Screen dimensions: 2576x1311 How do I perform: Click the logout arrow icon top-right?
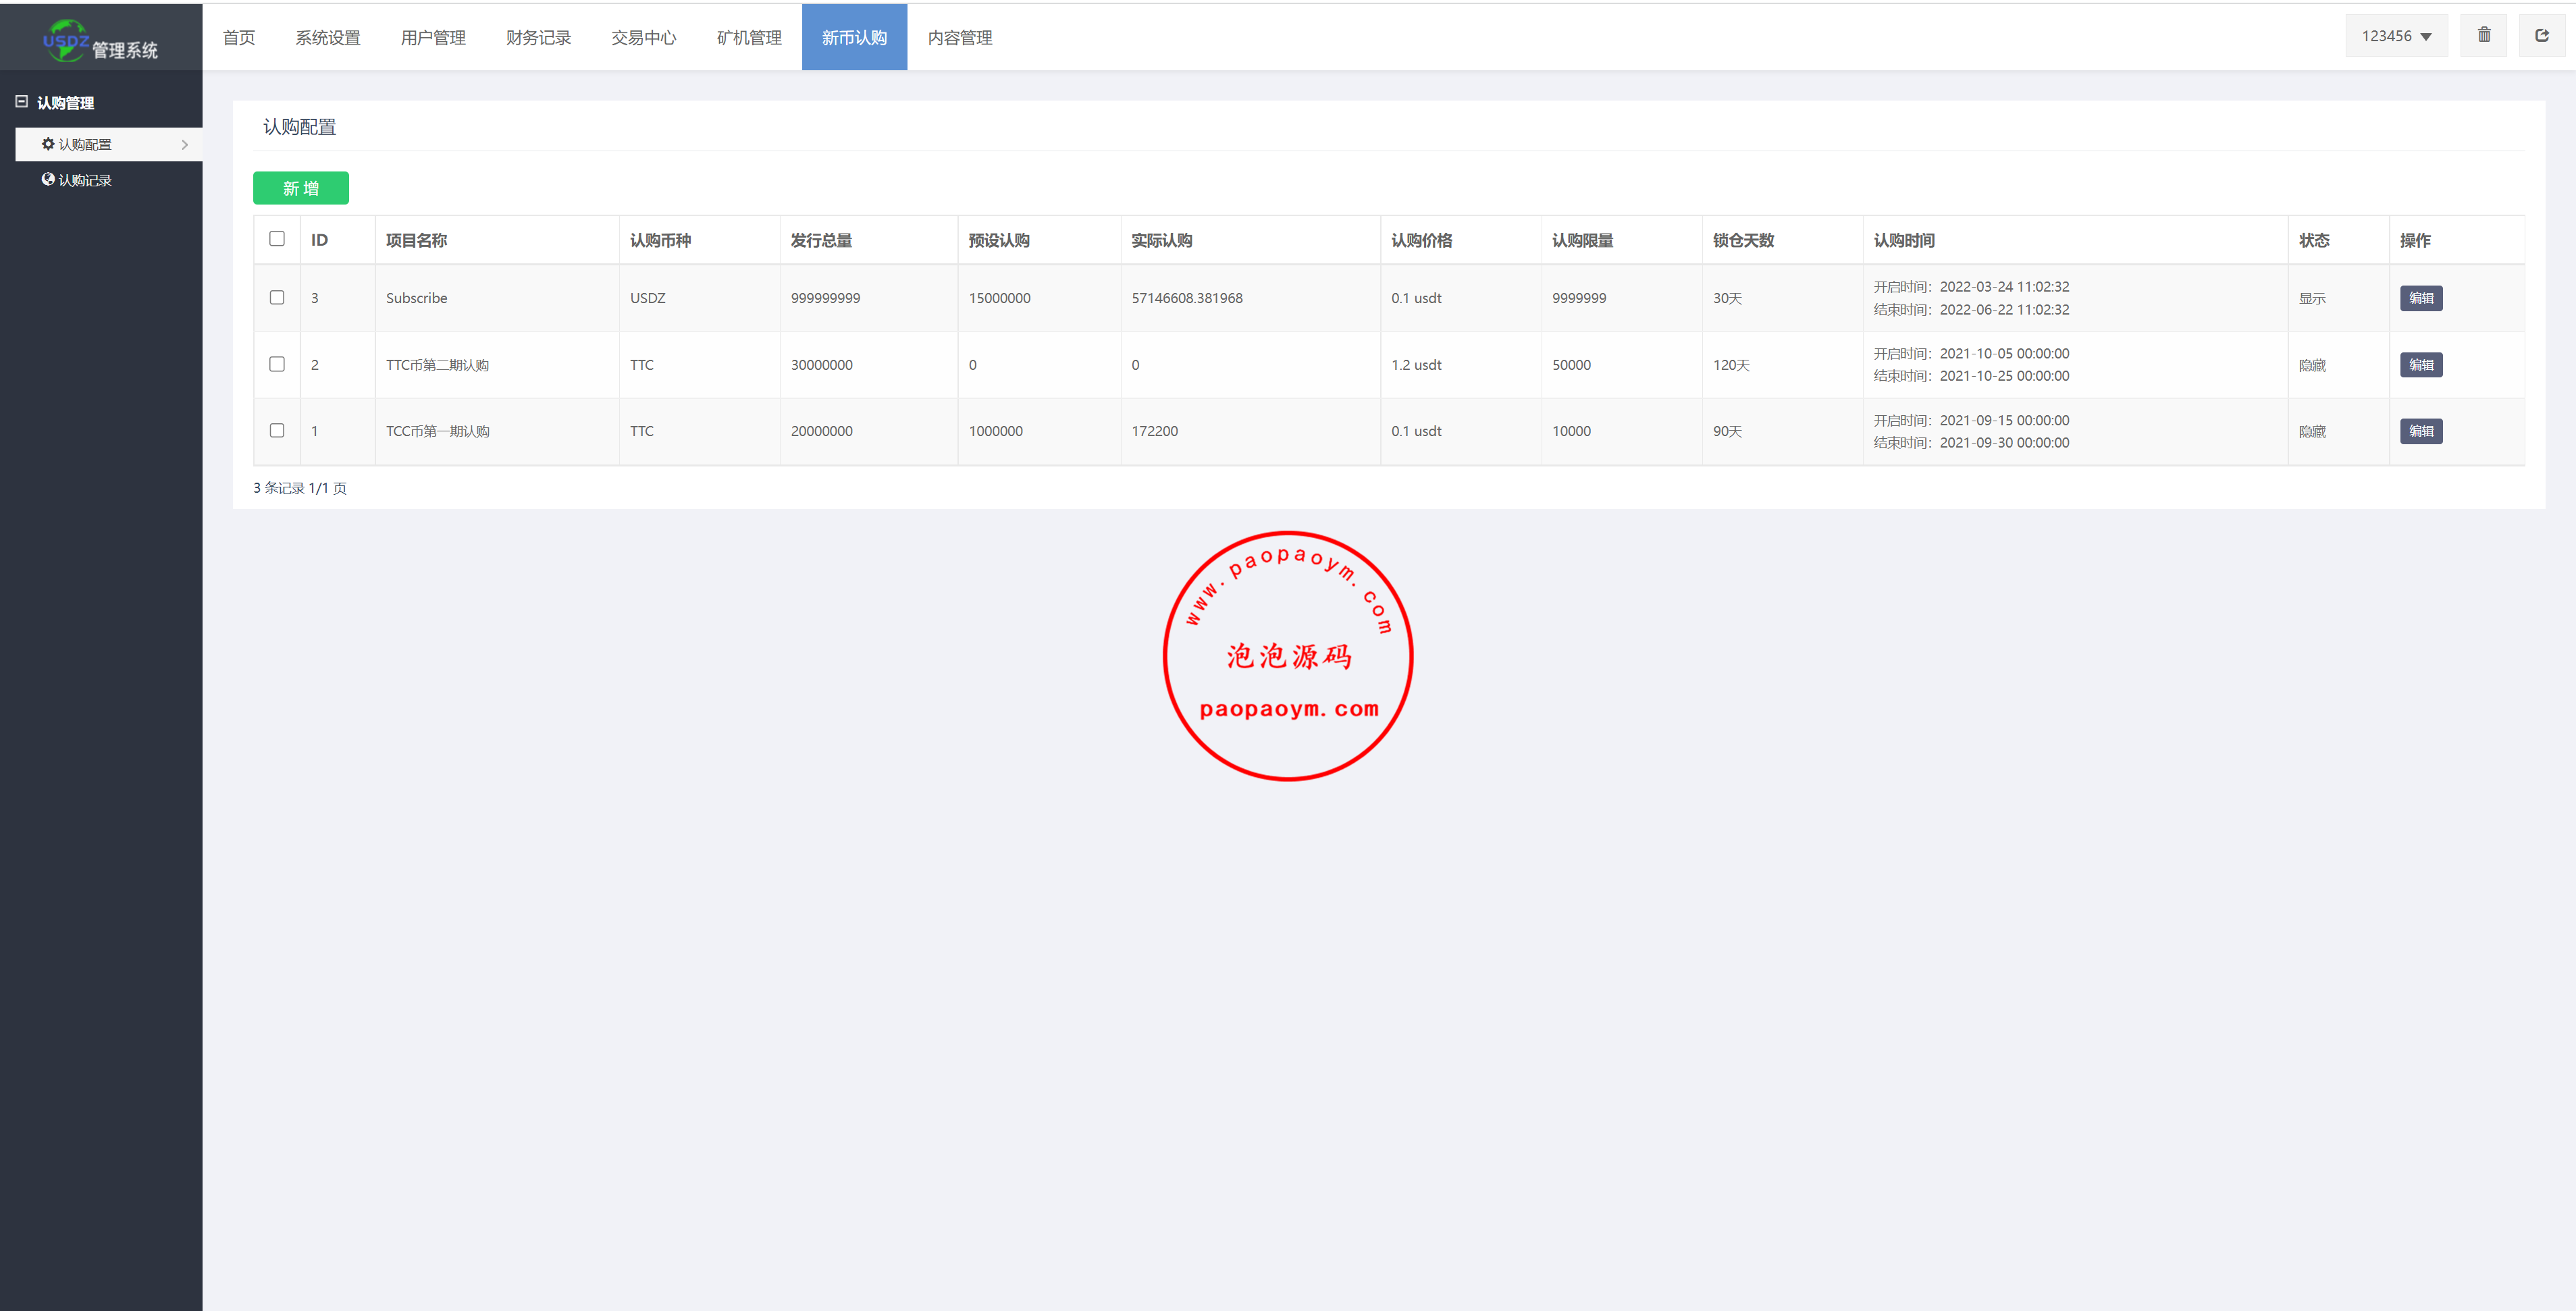tap(2541, 36)
